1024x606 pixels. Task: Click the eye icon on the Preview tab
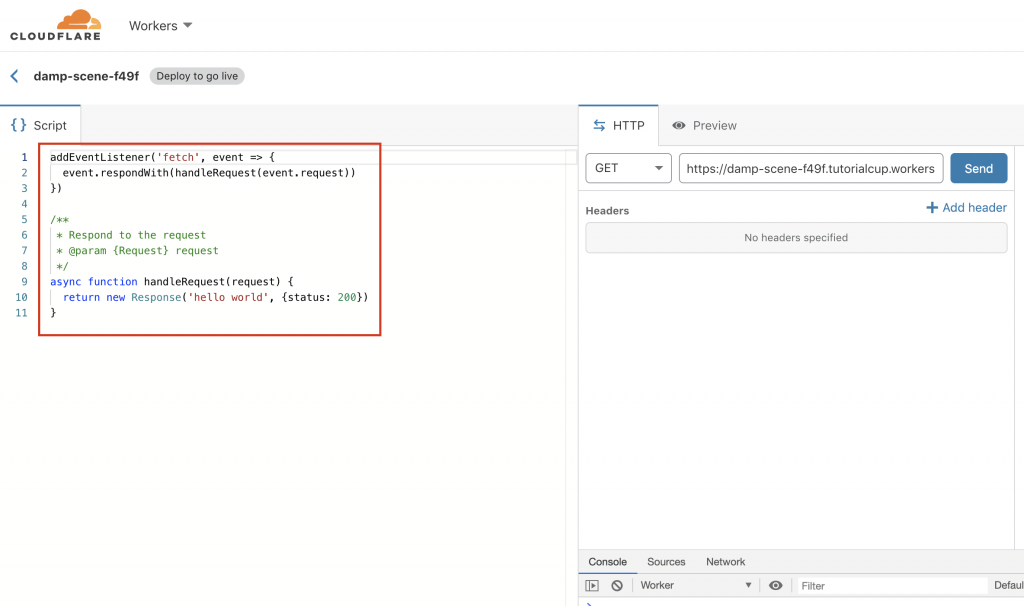click(680, 125)
